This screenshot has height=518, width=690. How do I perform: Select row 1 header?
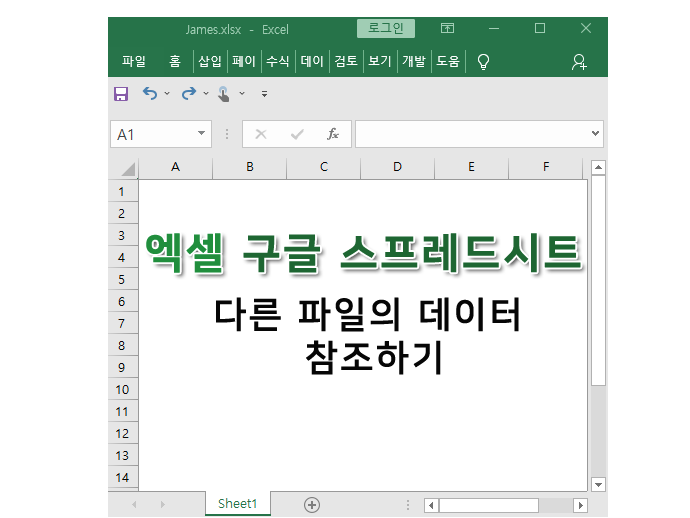tap(122, 191)
